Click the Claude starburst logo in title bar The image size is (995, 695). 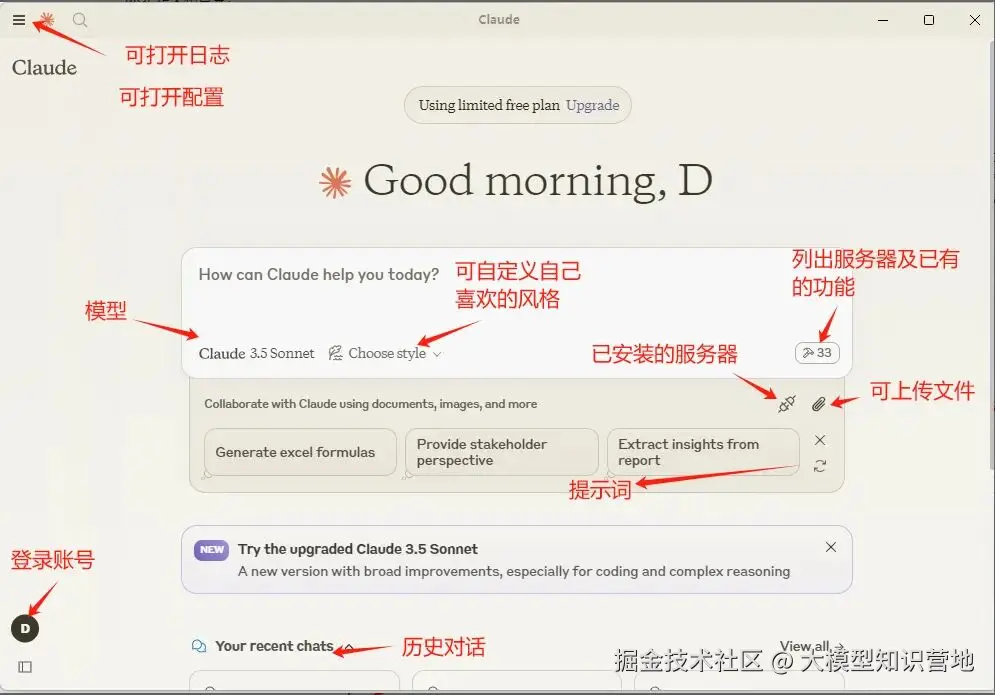[x=47, y=20]
